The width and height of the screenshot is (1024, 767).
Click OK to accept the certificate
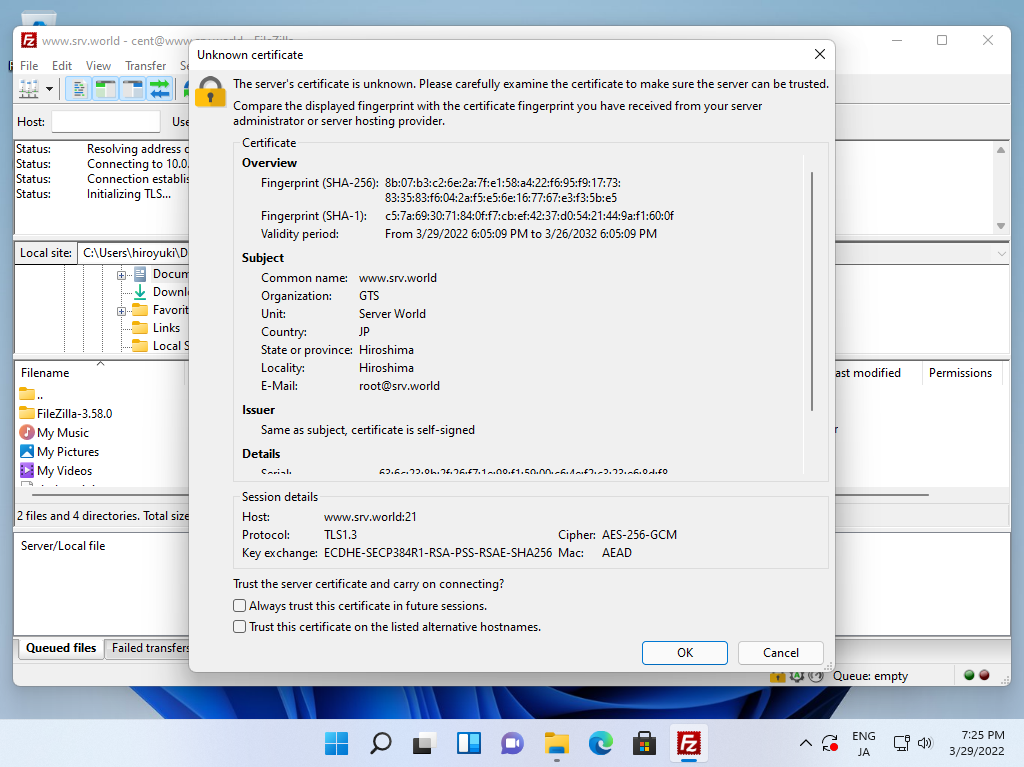(684, 653)
